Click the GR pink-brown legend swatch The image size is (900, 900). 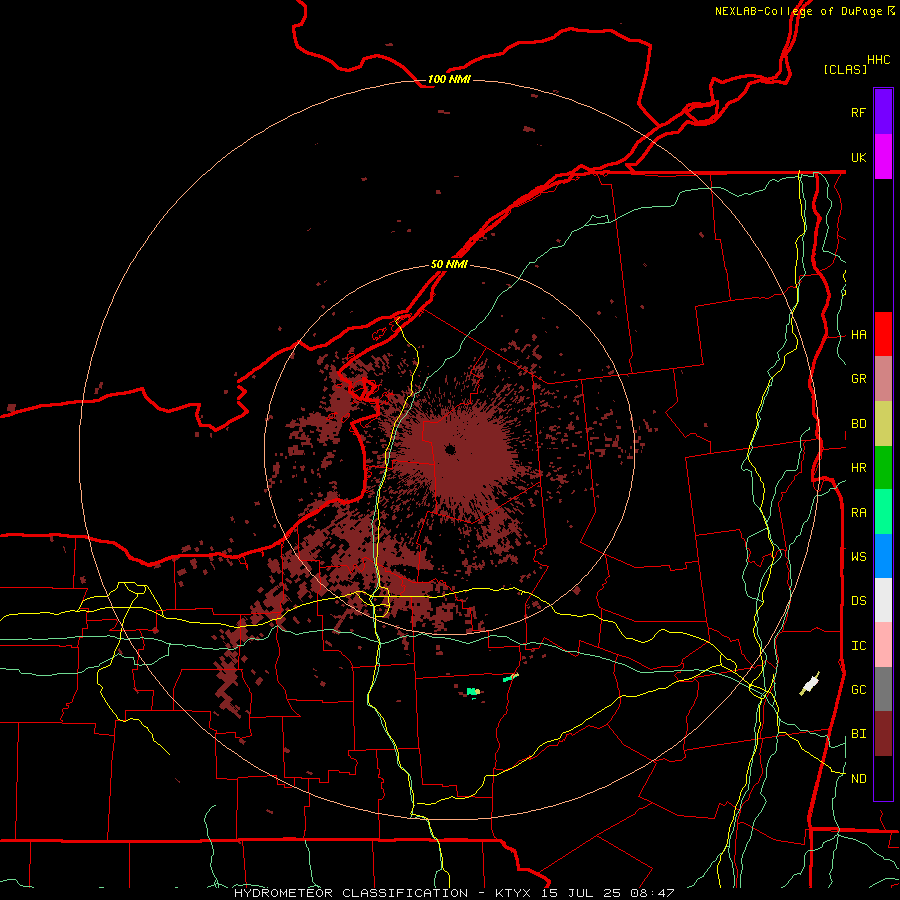coord(883,379)
